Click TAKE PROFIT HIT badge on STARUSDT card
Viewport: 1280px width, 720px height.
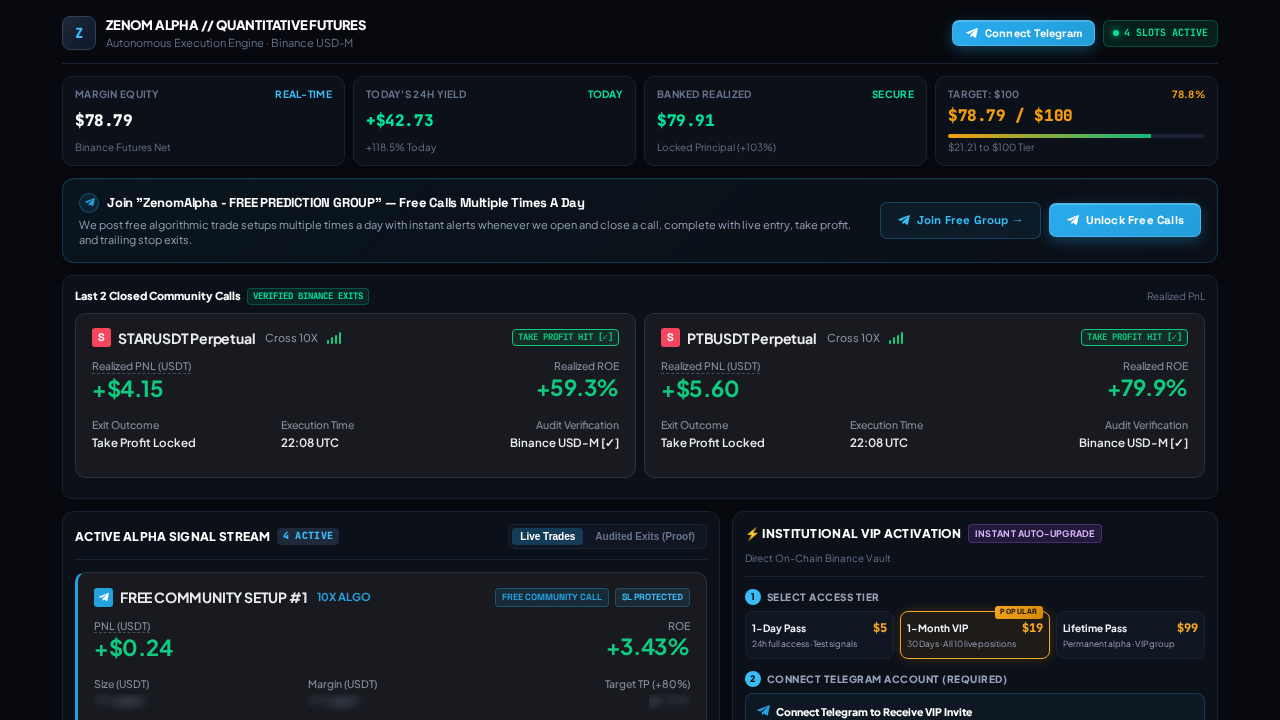(565, 337)
